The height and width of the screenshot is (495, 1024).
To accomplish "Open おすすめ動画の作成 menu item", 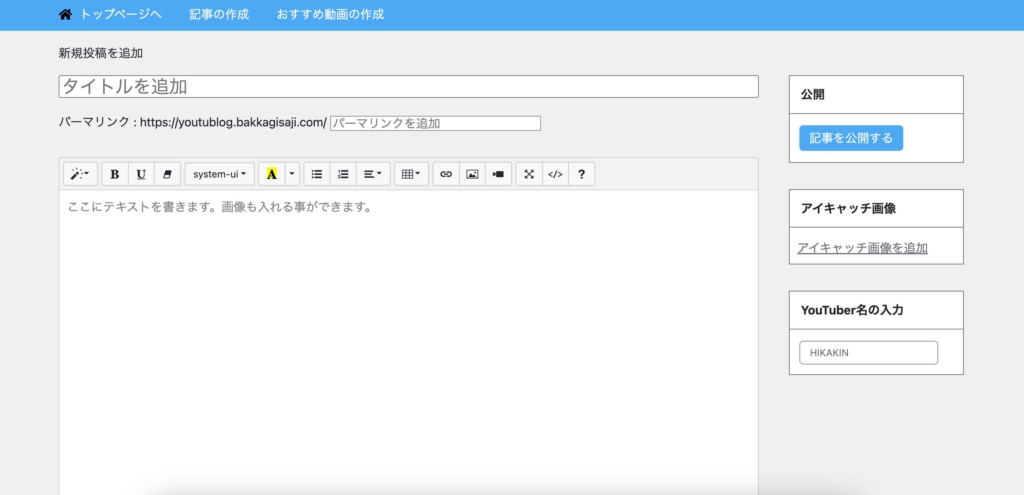I will pos(330,15).
